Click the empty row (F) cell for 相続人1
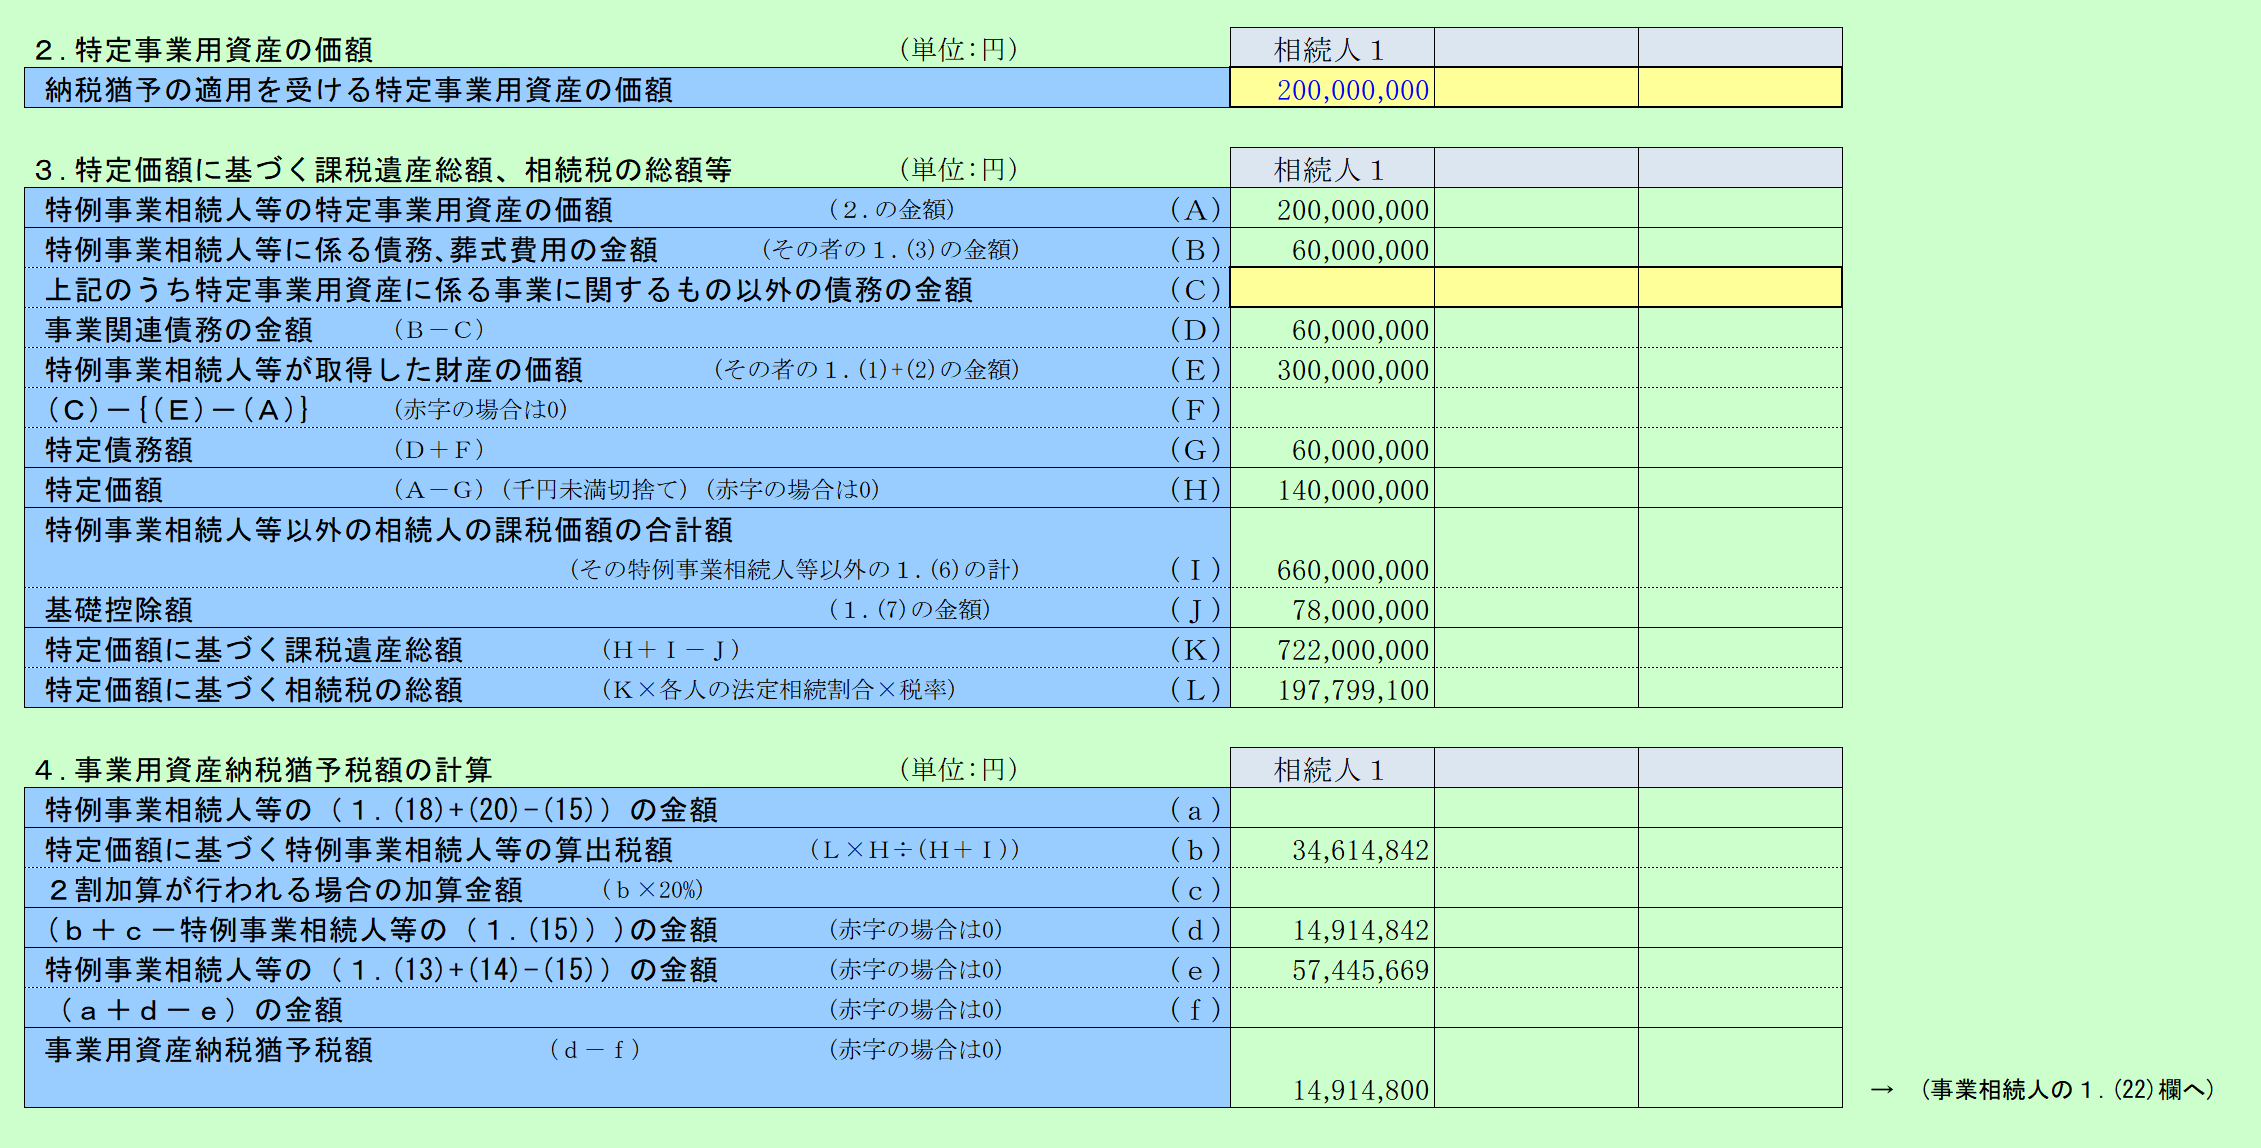The width and height of the screenshot is (2261, 1148). [1332, 408]
